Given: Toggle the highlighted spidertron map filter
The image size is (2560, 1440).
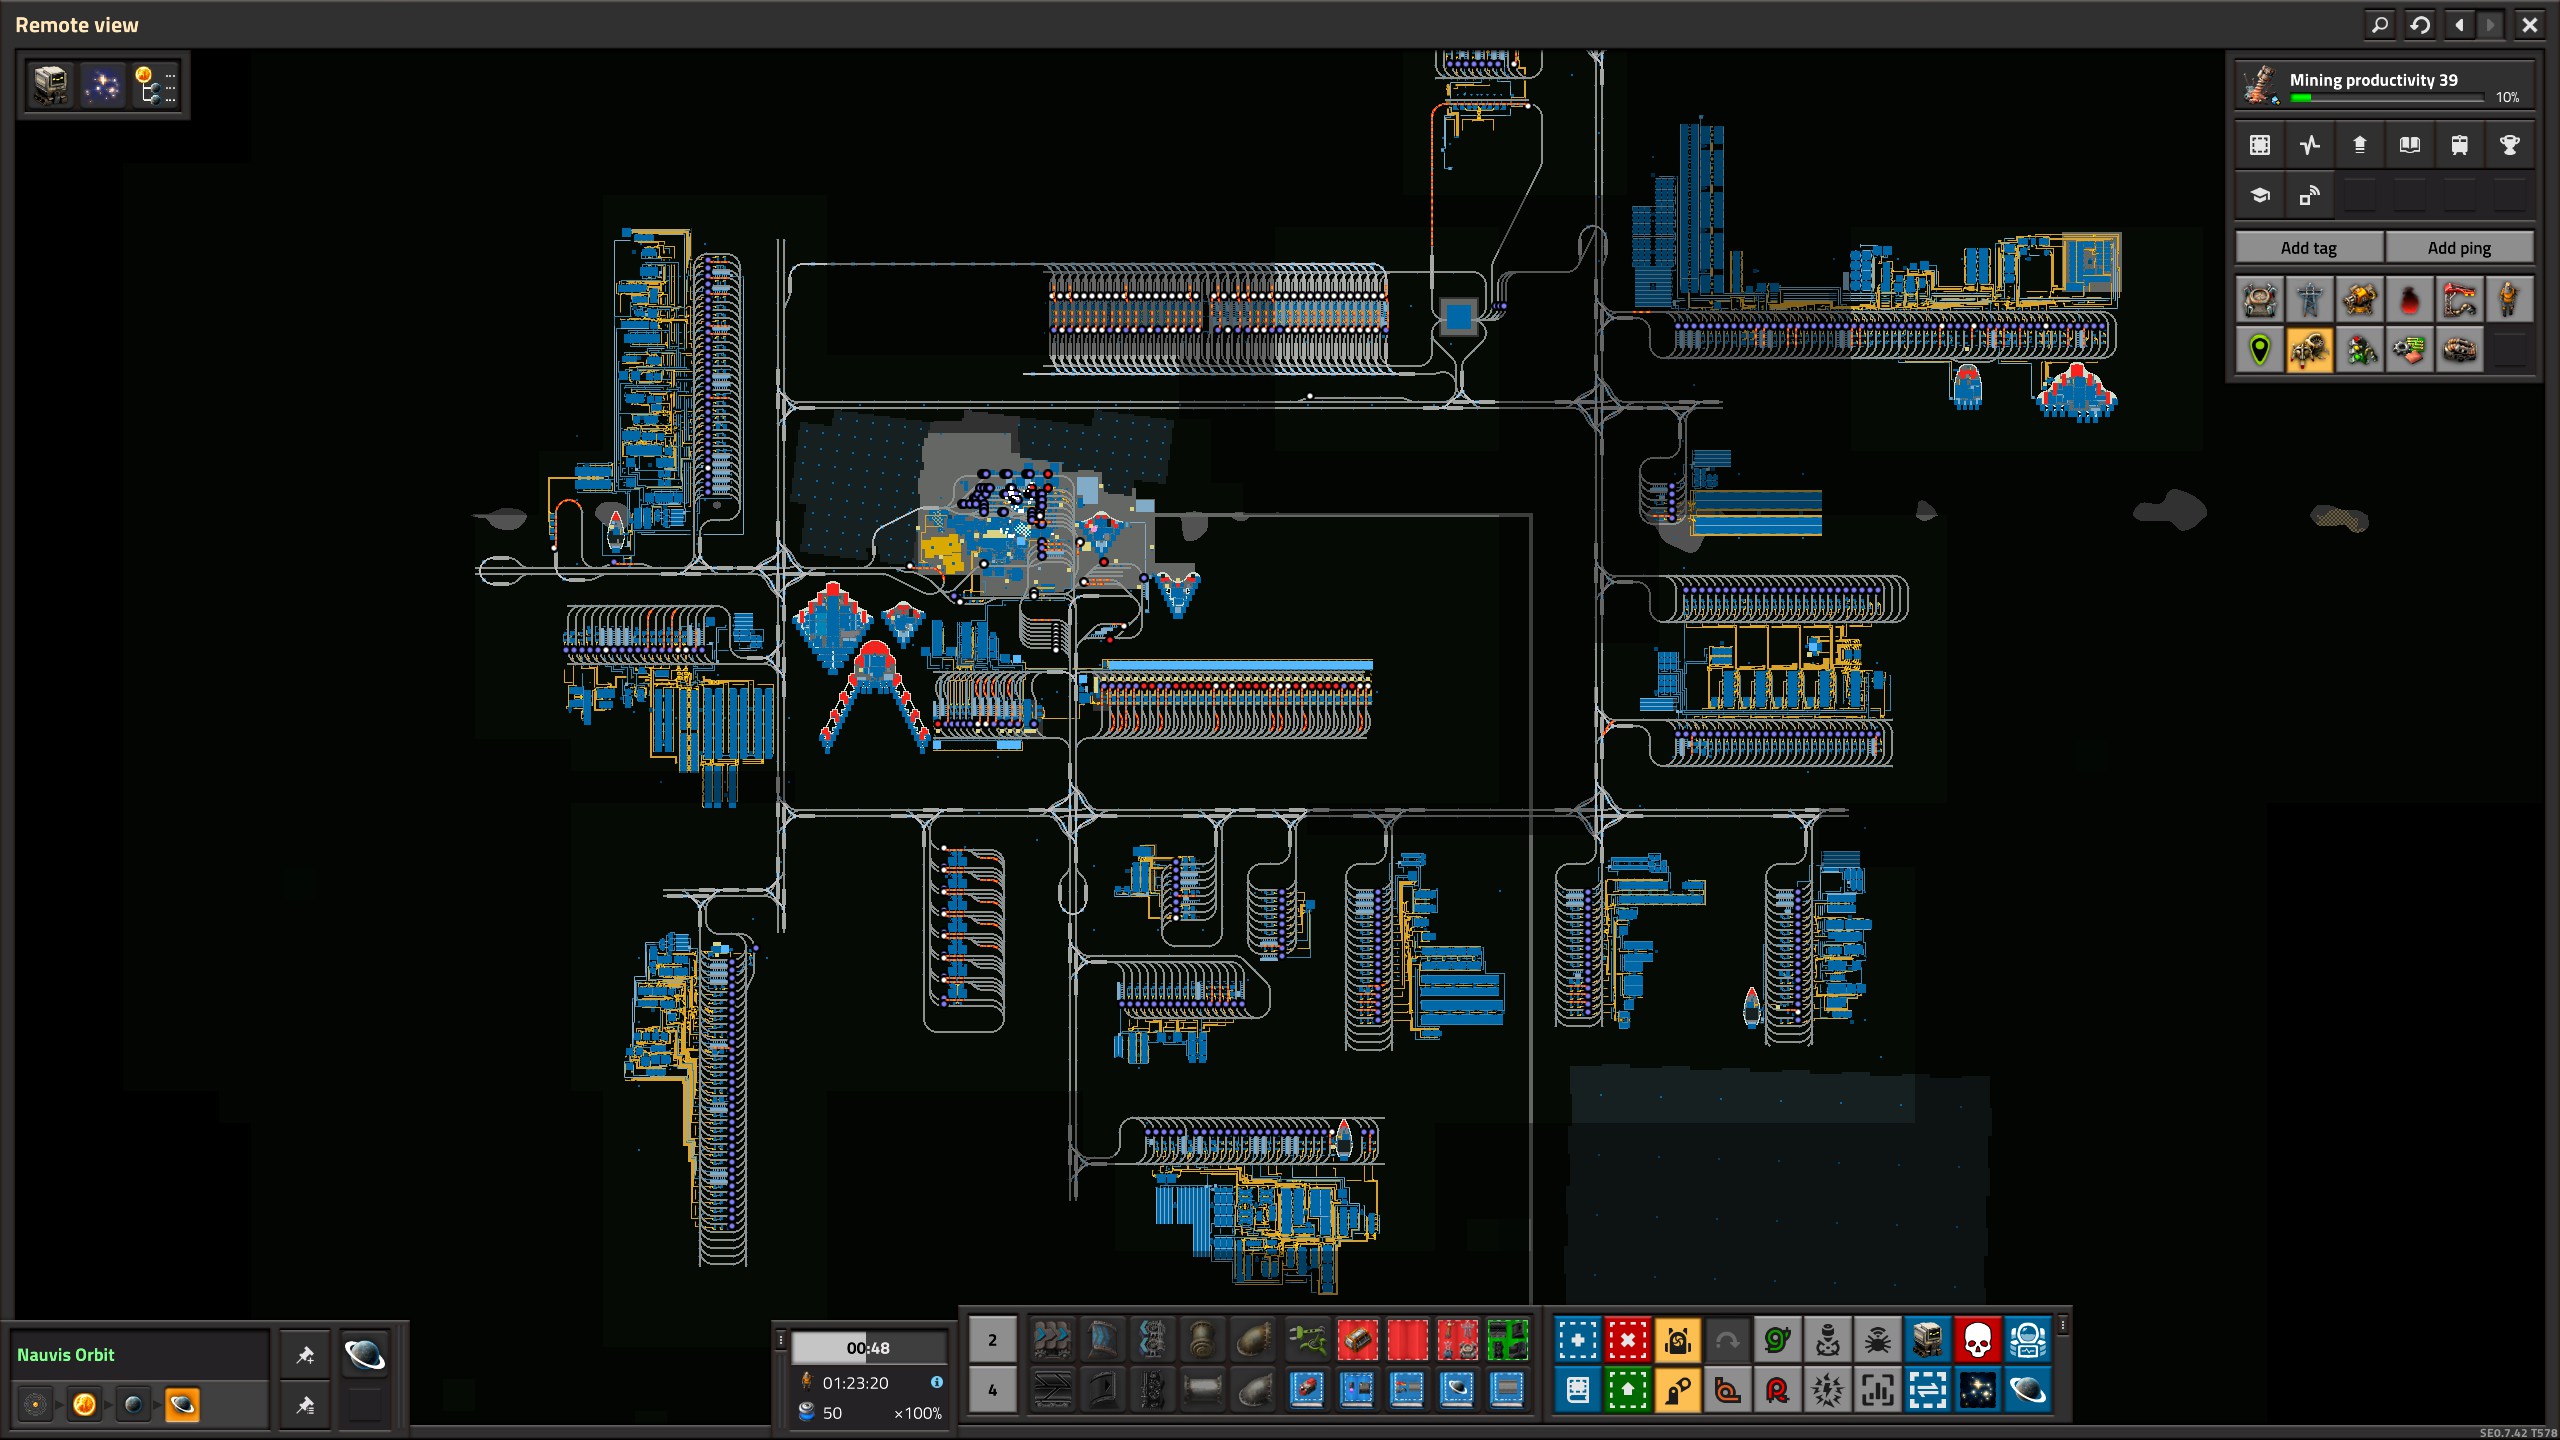Looking at the screenshot, I should pyautogui.click(x=2309, y=350).
